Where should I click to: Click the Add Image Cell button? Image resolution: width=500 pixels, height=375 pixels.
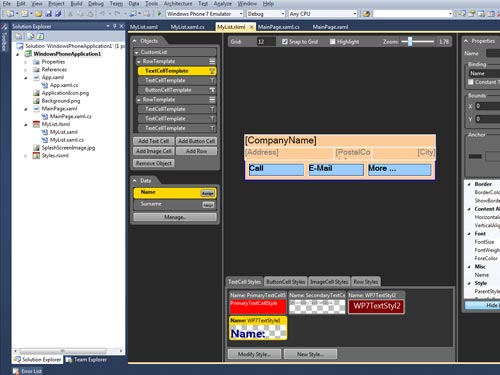[x=153, y=151]
